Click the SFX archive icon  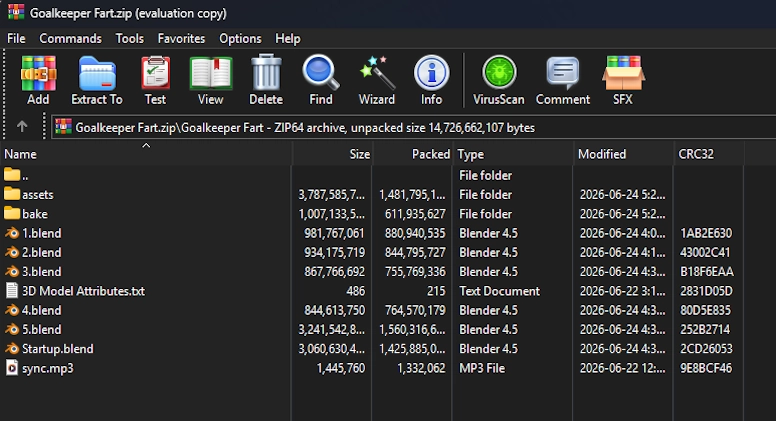pyautogui.click(x=623, y=80)
